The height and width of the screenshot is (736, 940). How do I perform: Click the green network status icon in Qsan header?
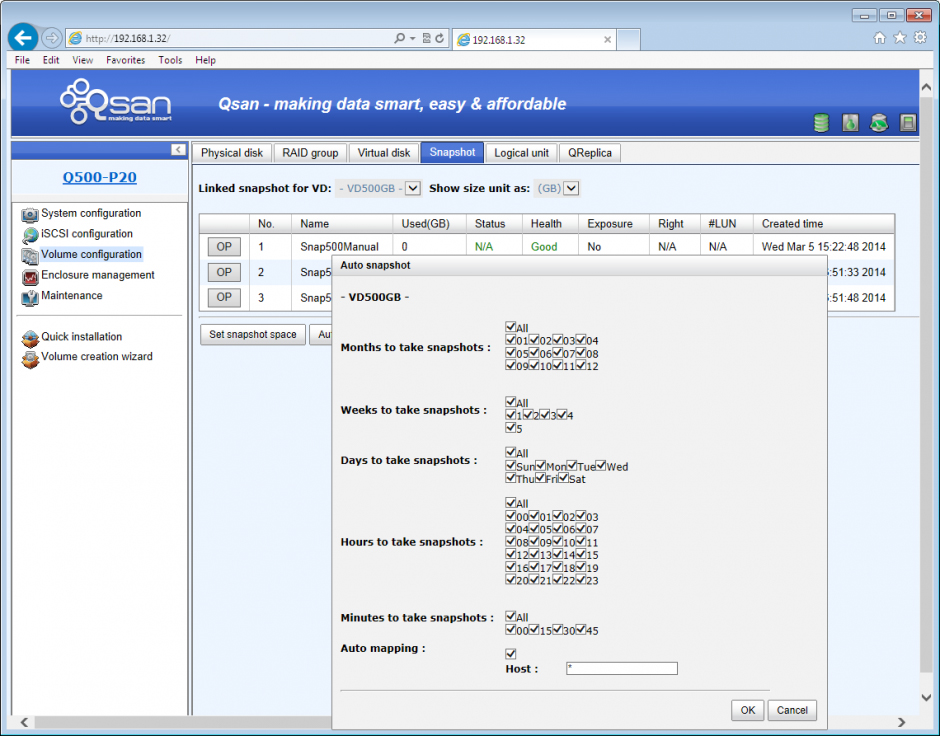tap(879, 122)
